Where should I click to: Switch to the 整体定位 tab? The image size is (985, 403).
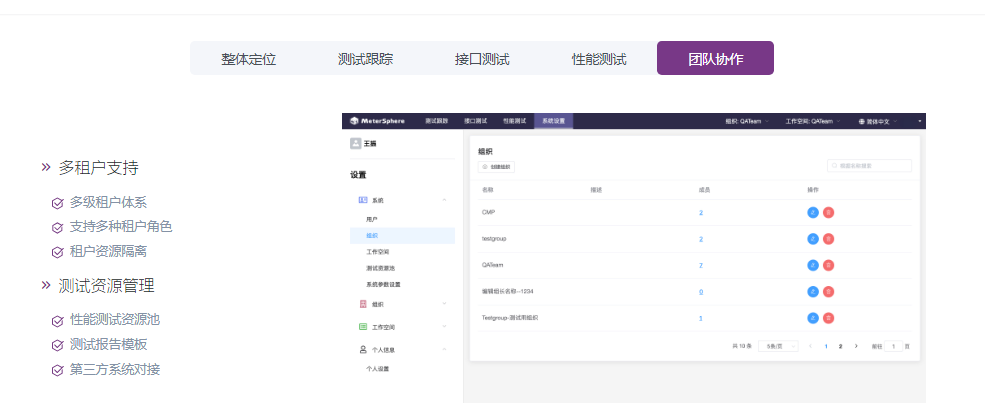(248, 58)
